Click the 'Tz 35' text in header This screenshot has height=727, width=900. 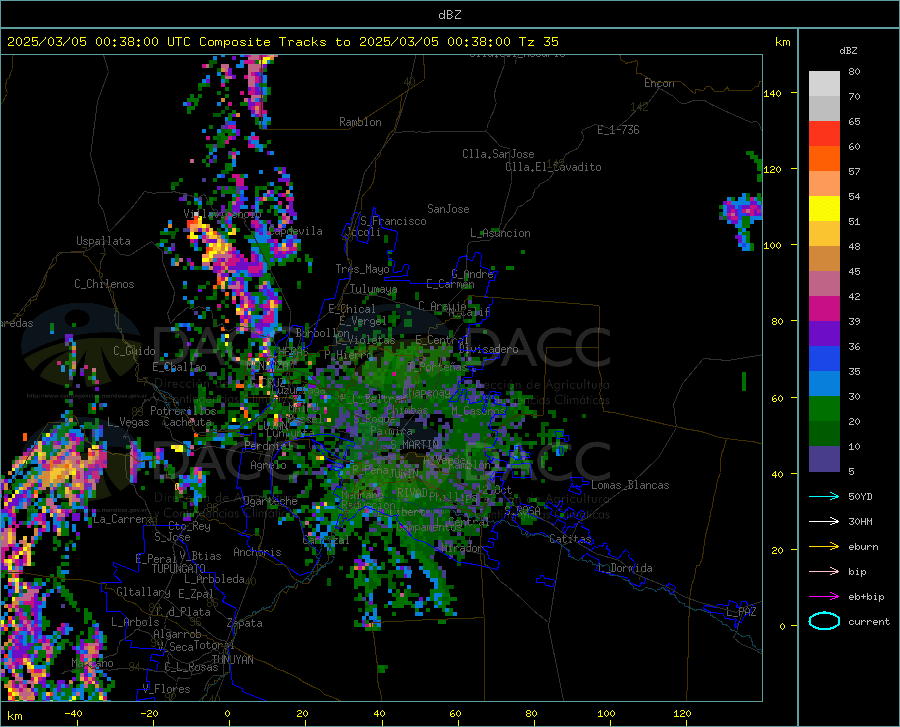click(539, 42)
